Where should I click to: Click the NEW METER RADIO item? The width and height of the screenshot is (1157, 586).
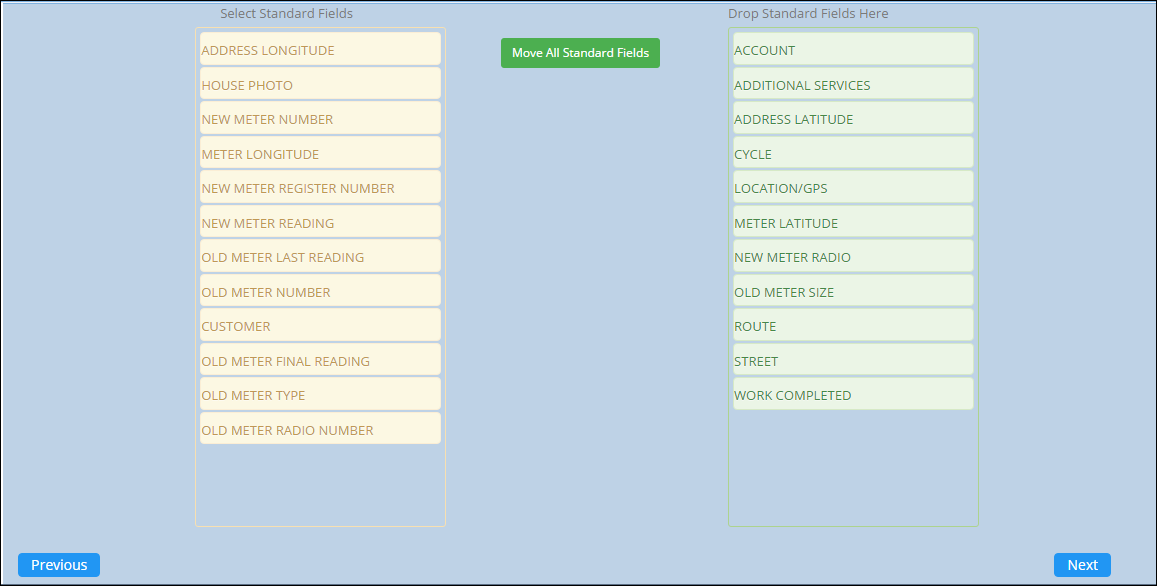click(853, 257)
